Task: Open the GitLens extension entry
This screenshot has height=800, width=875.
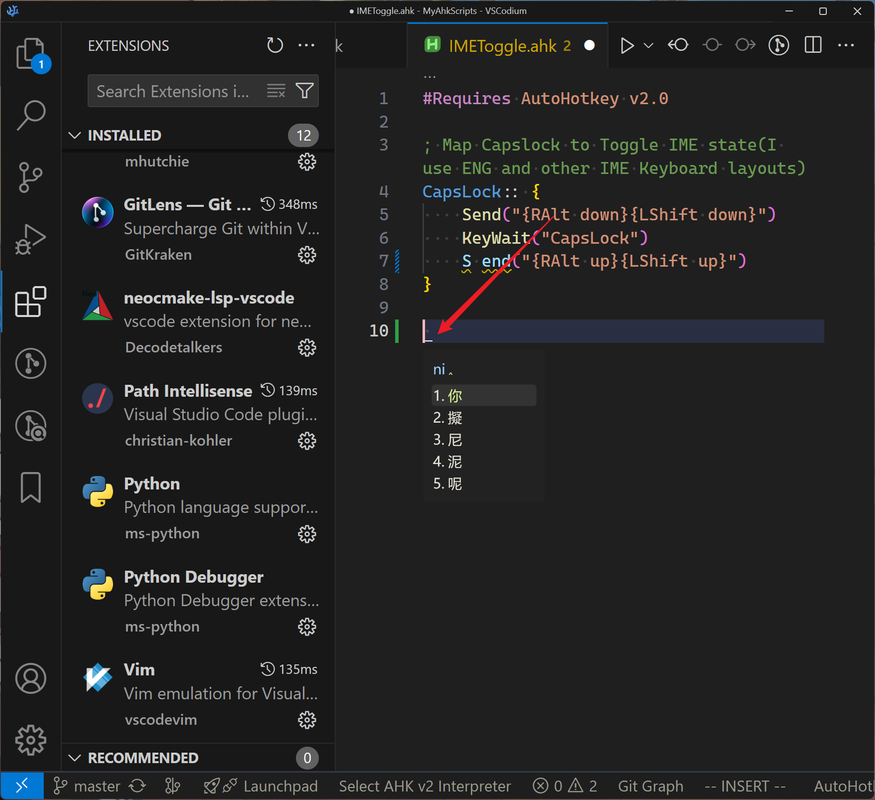Action: point(198,229)
